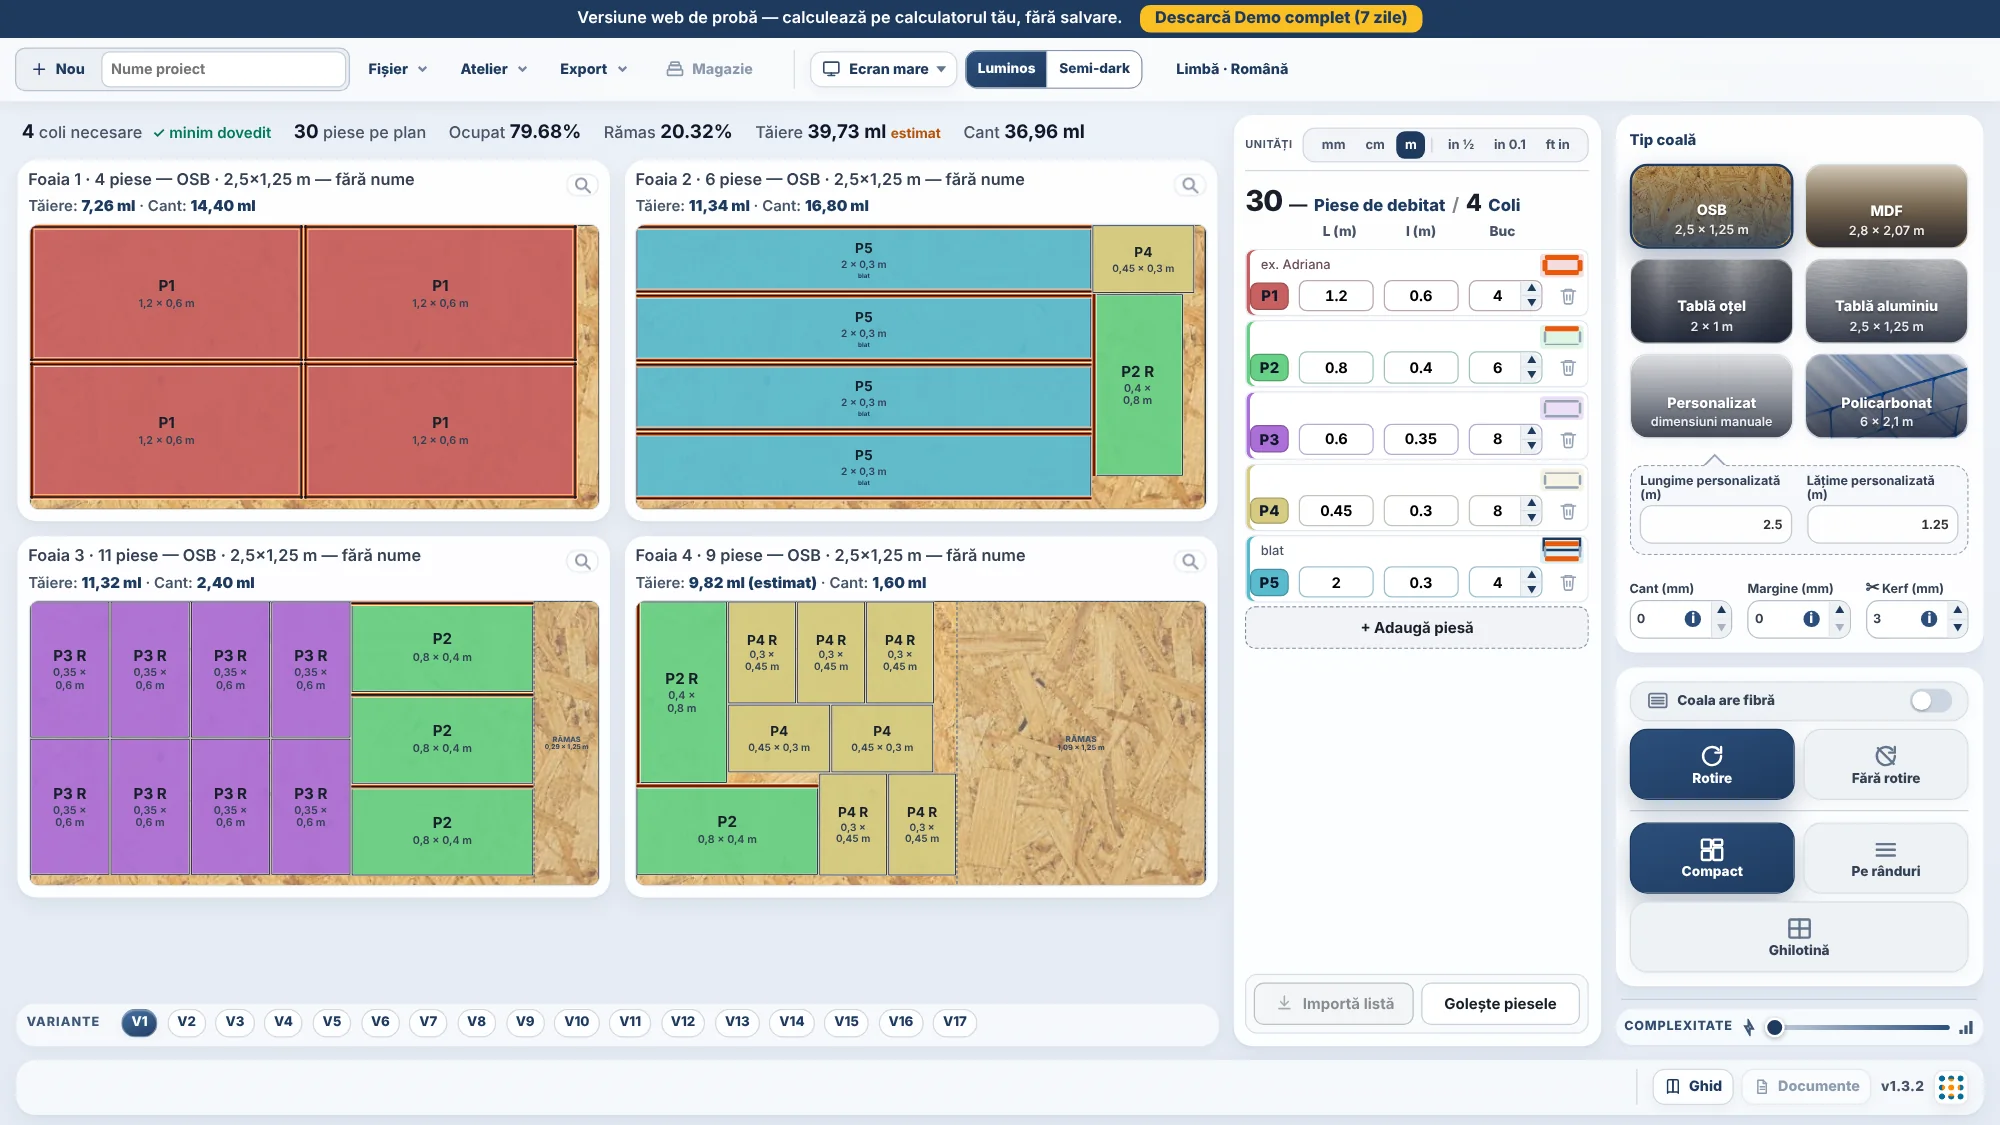Screen dimensions: 2000x1125
Task: Click Golește piesele button
Action: coord(1499,1004)
